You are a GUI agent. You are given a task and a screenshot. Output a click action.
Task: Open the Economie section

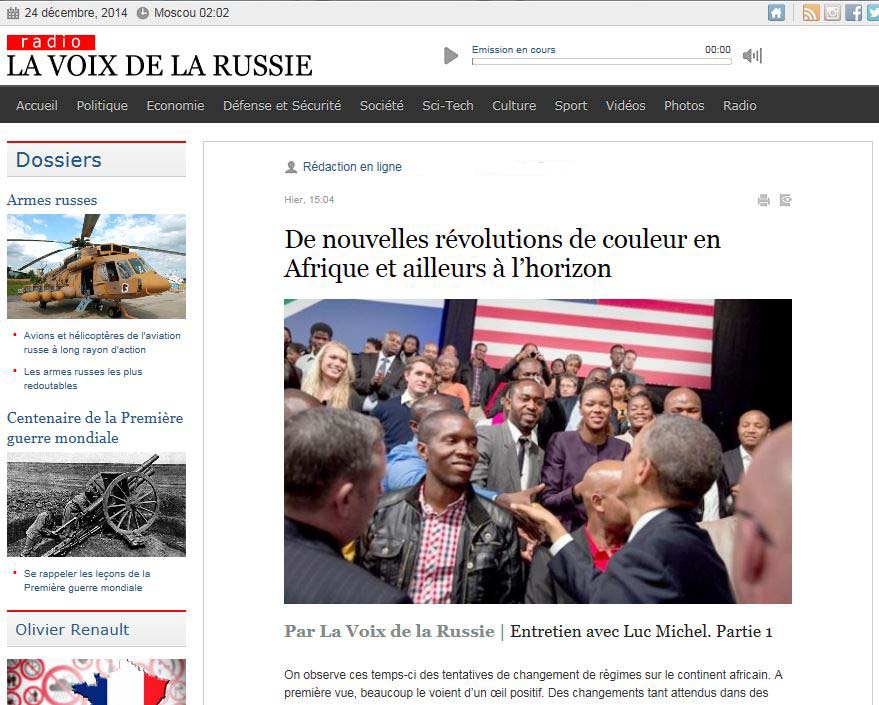(175, 105)
